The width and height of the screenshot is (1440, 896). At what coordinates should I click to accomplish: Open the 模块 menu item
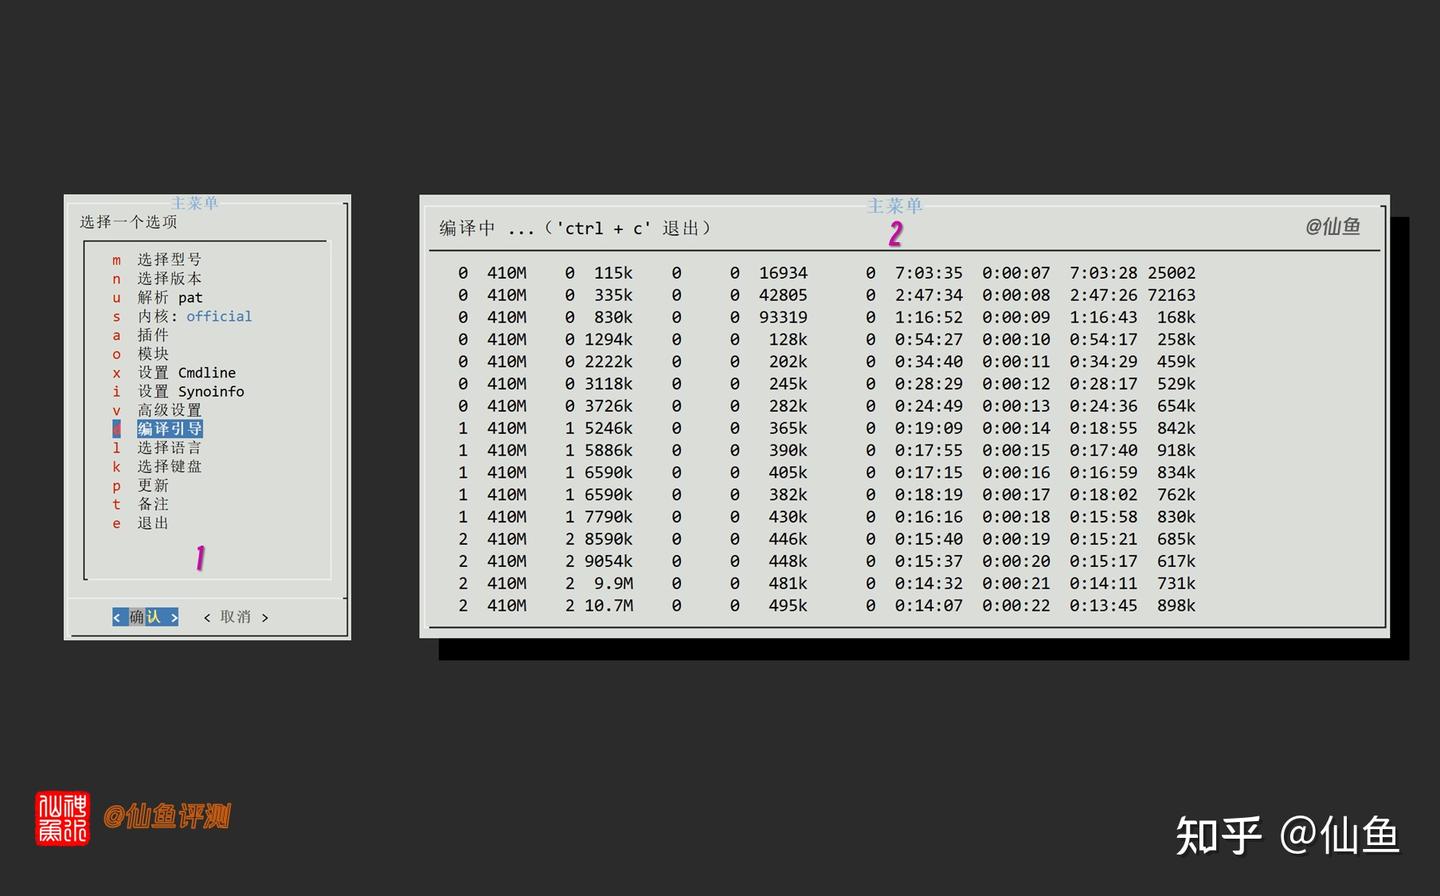pyautogui.click(x=140, y=354)
